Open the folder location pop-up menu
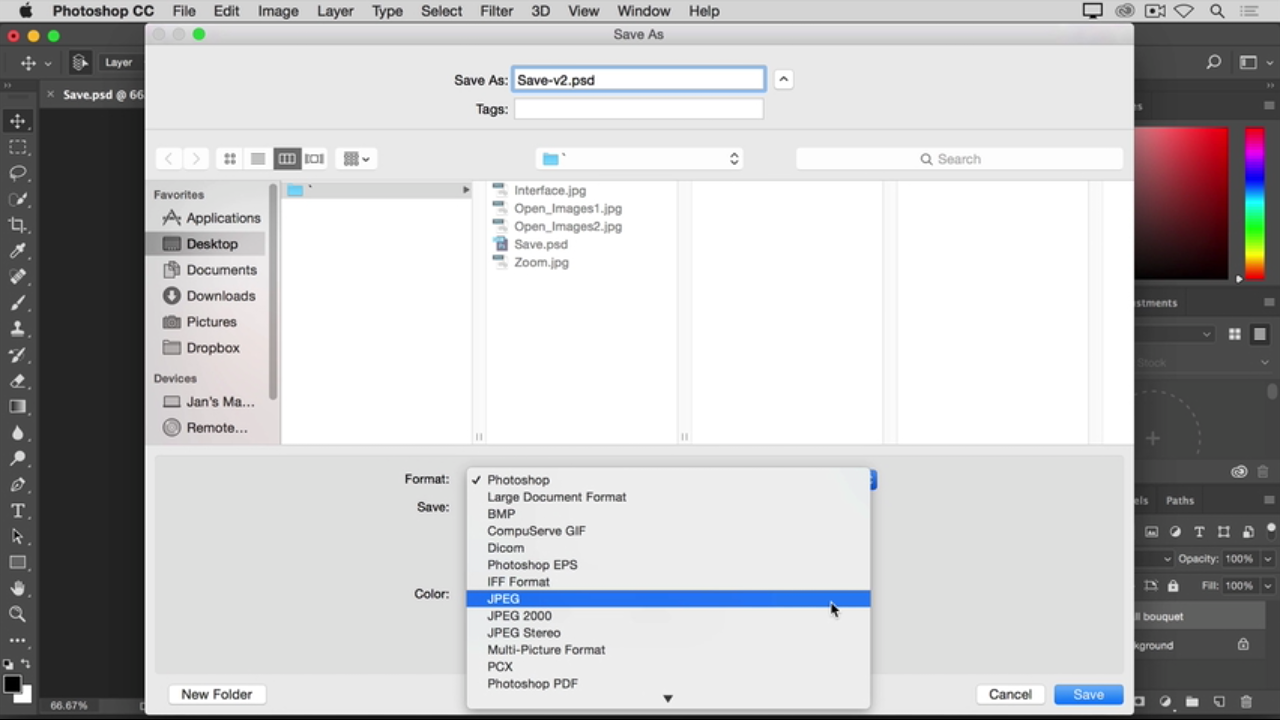 click(x=640, y=159)
